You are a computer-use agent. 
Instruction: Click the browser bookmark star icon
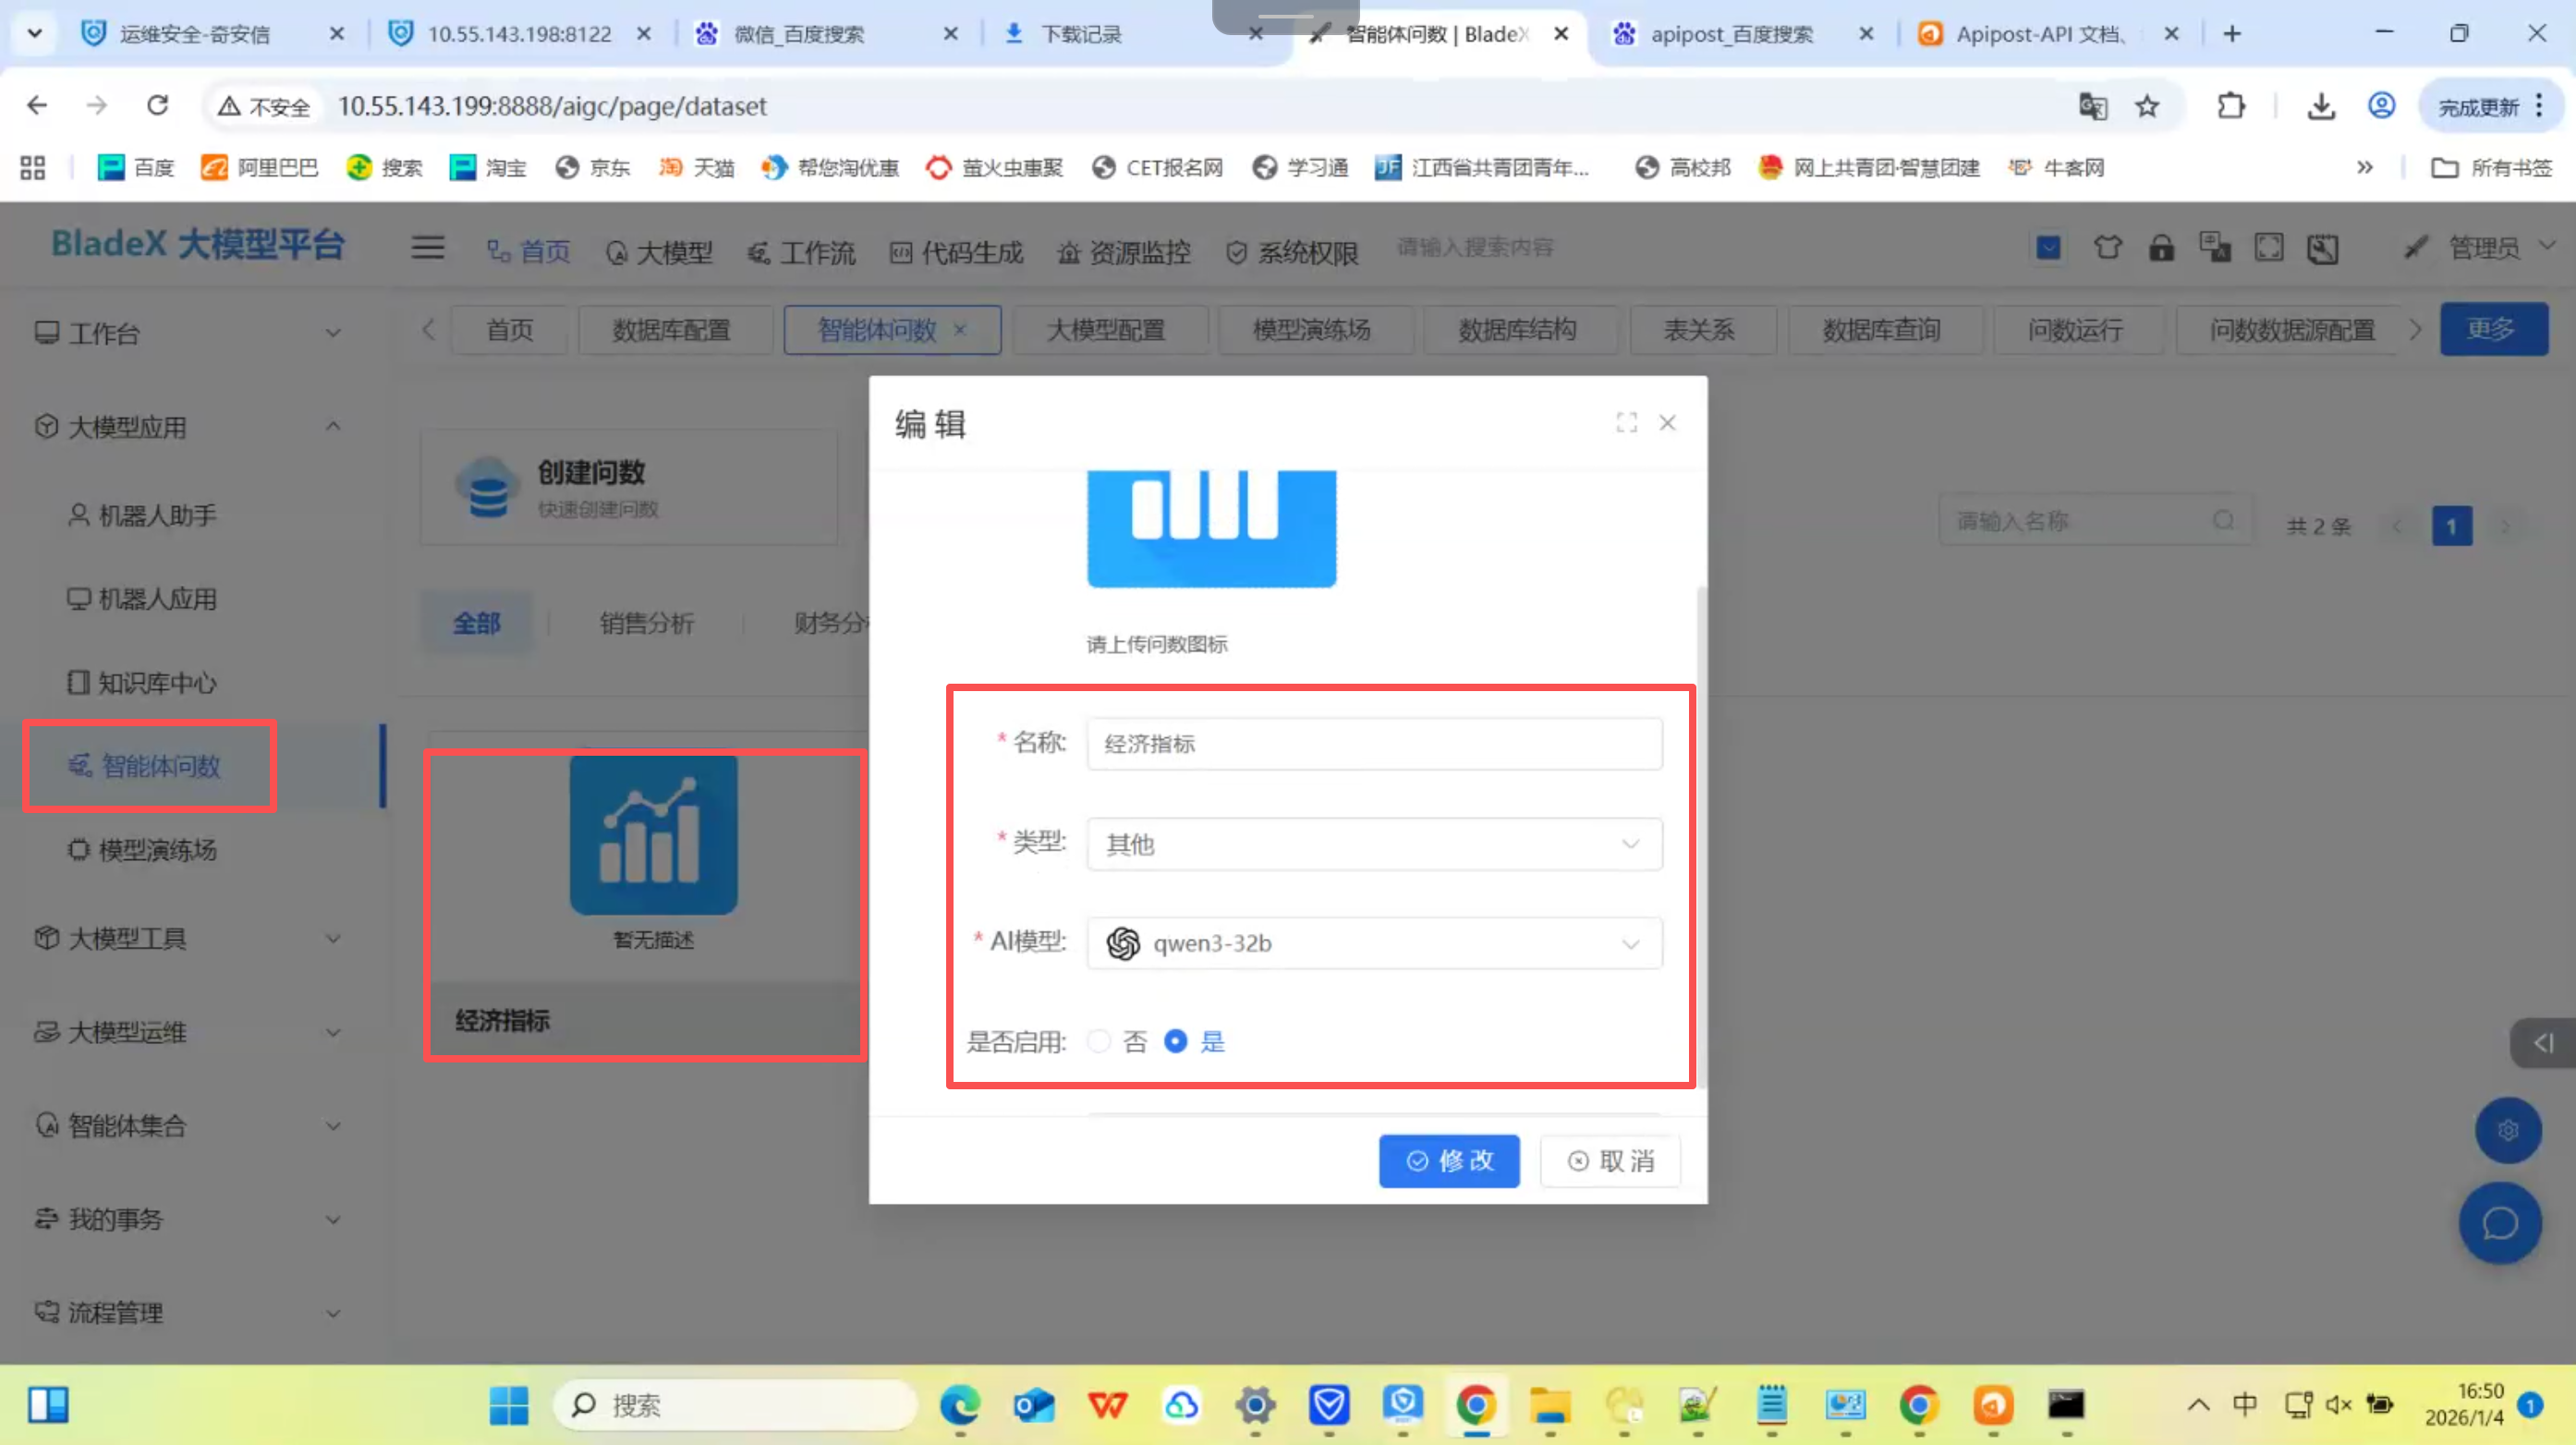pos(2146,106)
